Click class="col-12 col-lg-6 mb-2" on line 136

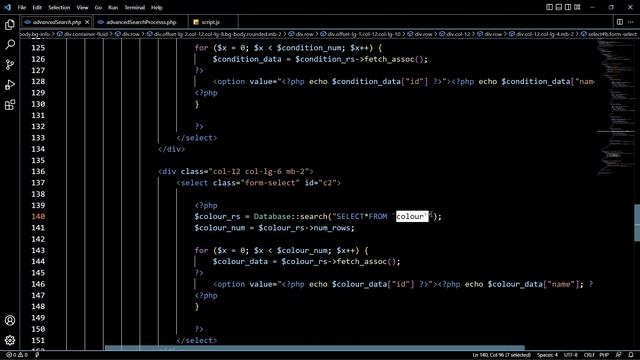[245, 171]
